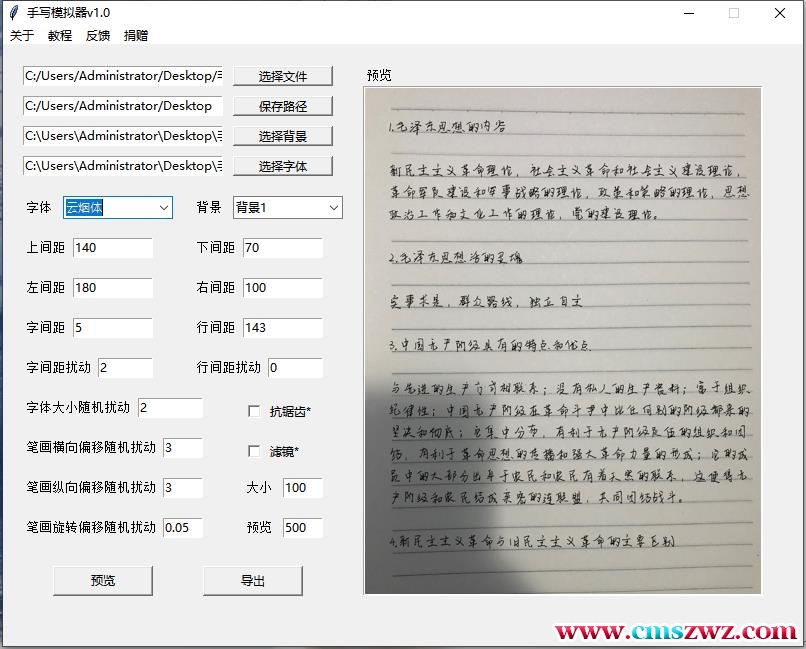Screen dimensions: 806x649
Task: Open the 教程 menu
Action: point(60,35)
